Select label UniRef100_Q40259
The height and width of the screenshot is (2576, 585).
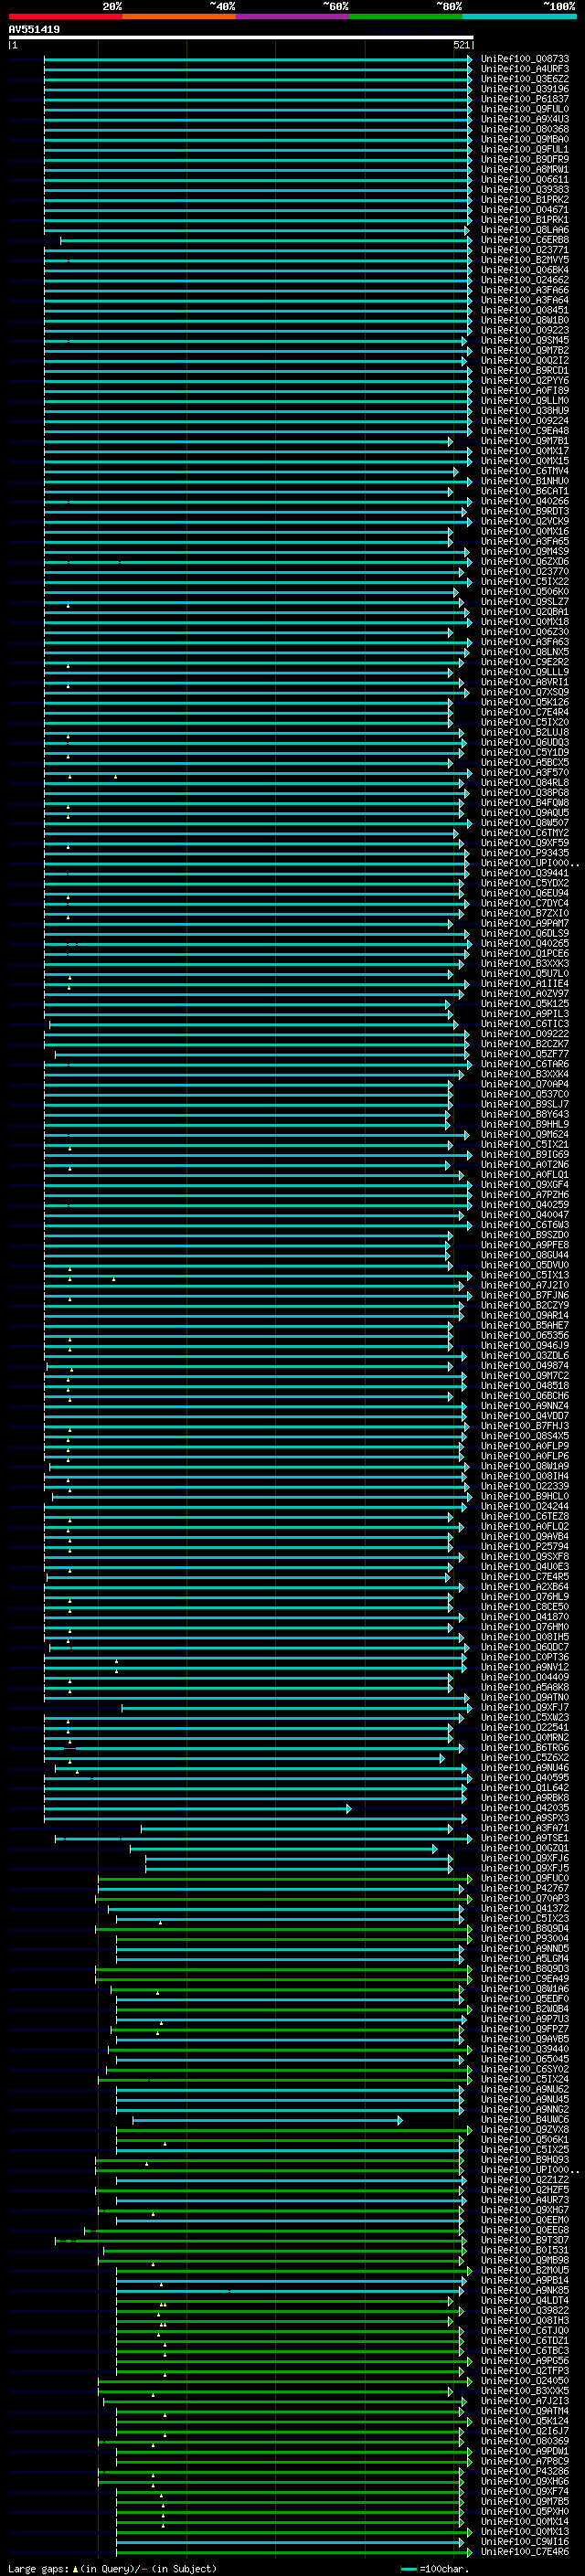[525, 1205]
